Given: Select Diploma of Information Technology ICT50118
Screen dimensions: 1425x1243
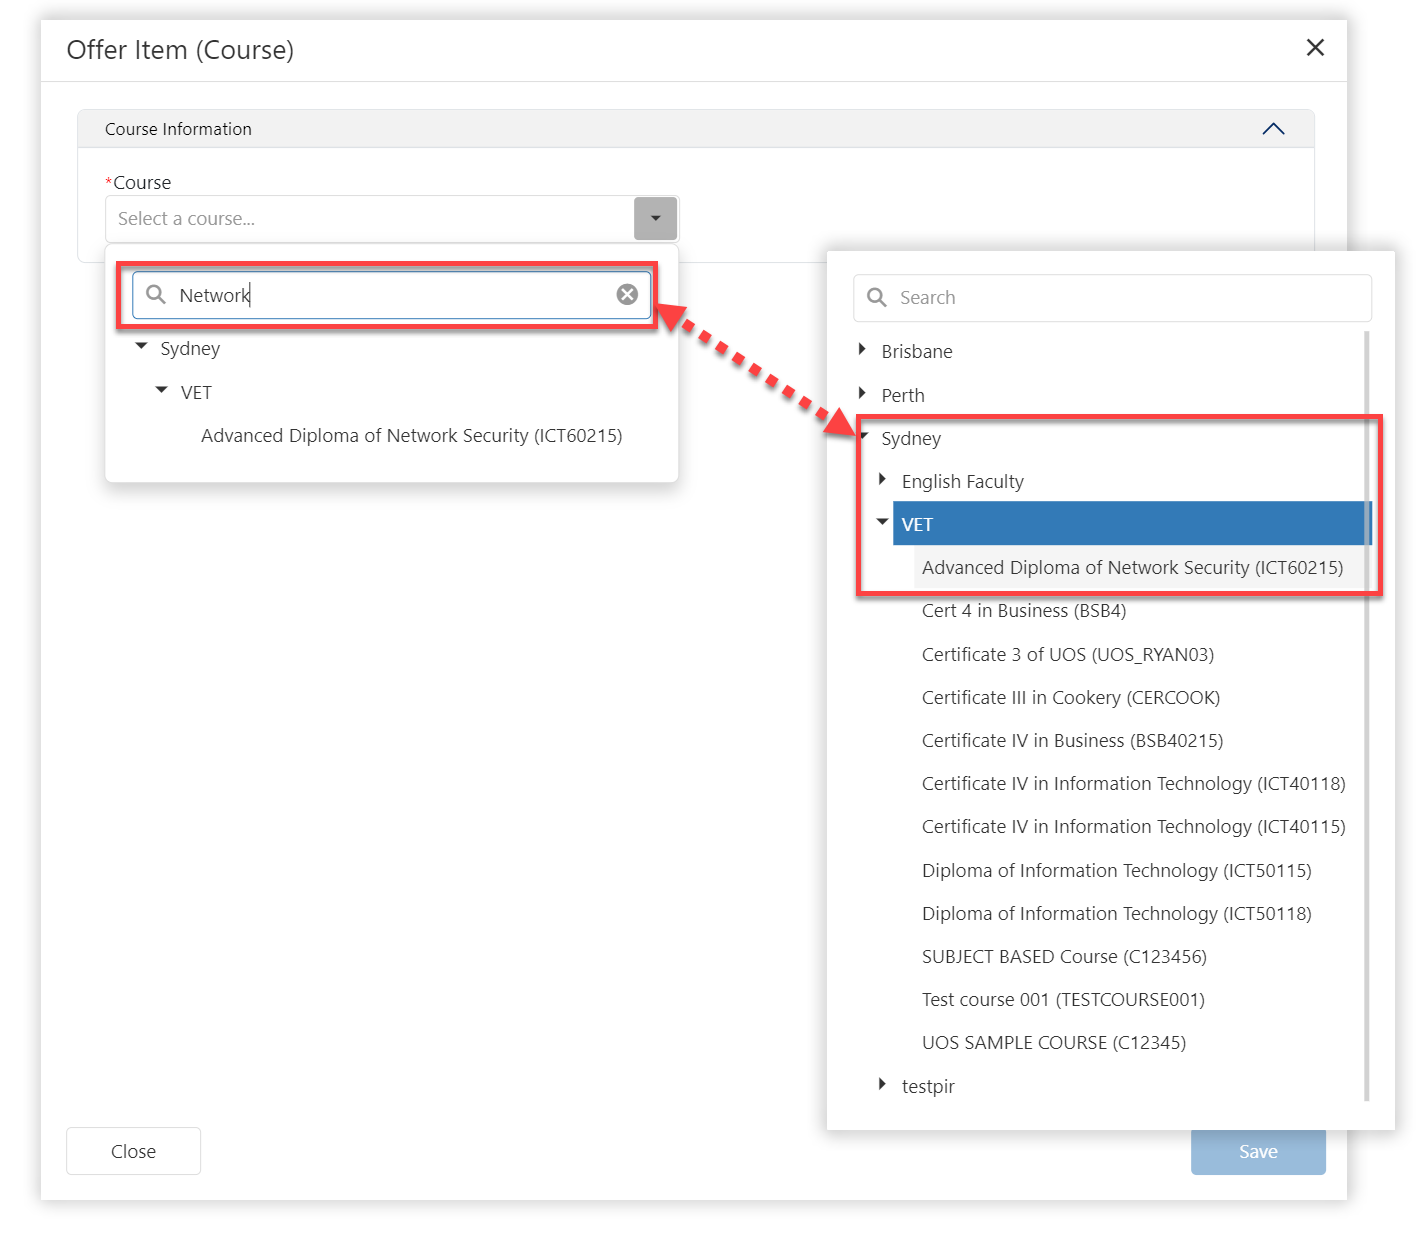Looking at the screenshot, I should 1116,914.
